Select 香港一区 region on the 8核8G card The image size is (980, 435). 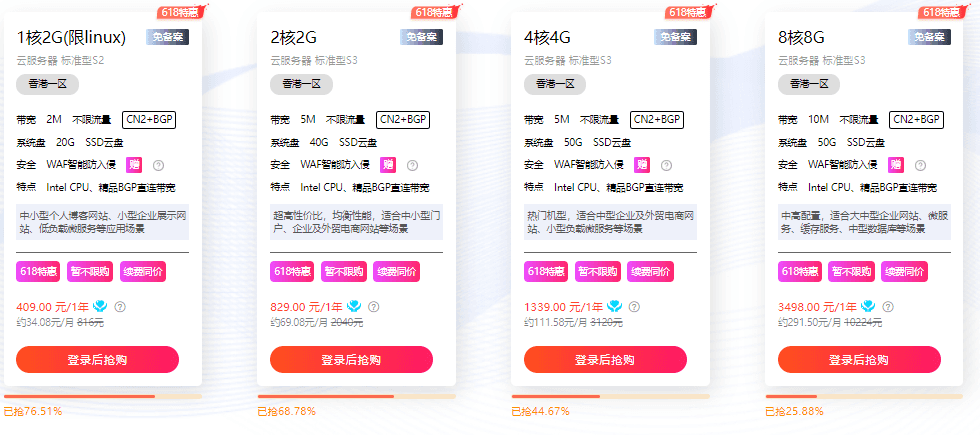809,84
